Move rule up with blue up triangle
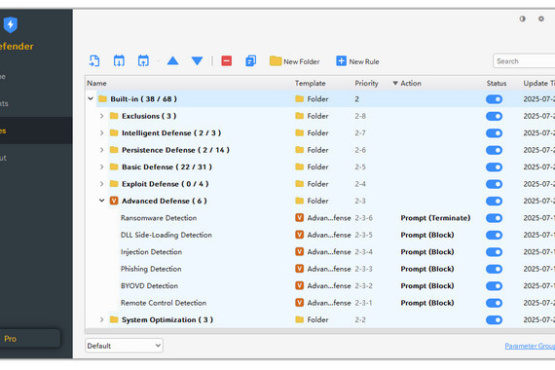The image size is (555, 370). pyautogui.click(x=173, y=61)
